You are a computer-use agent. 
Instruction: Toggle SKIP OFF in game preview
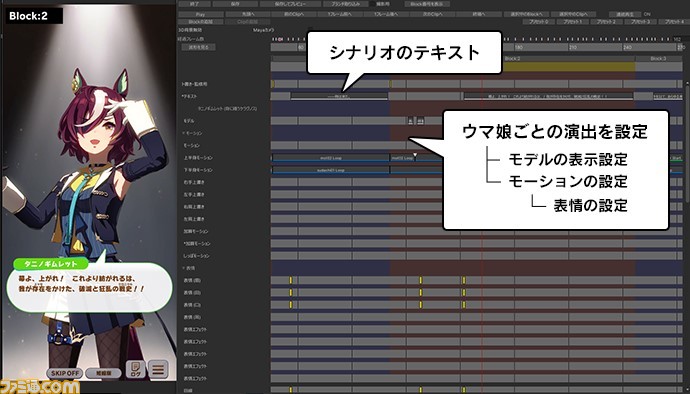point(65,373)
